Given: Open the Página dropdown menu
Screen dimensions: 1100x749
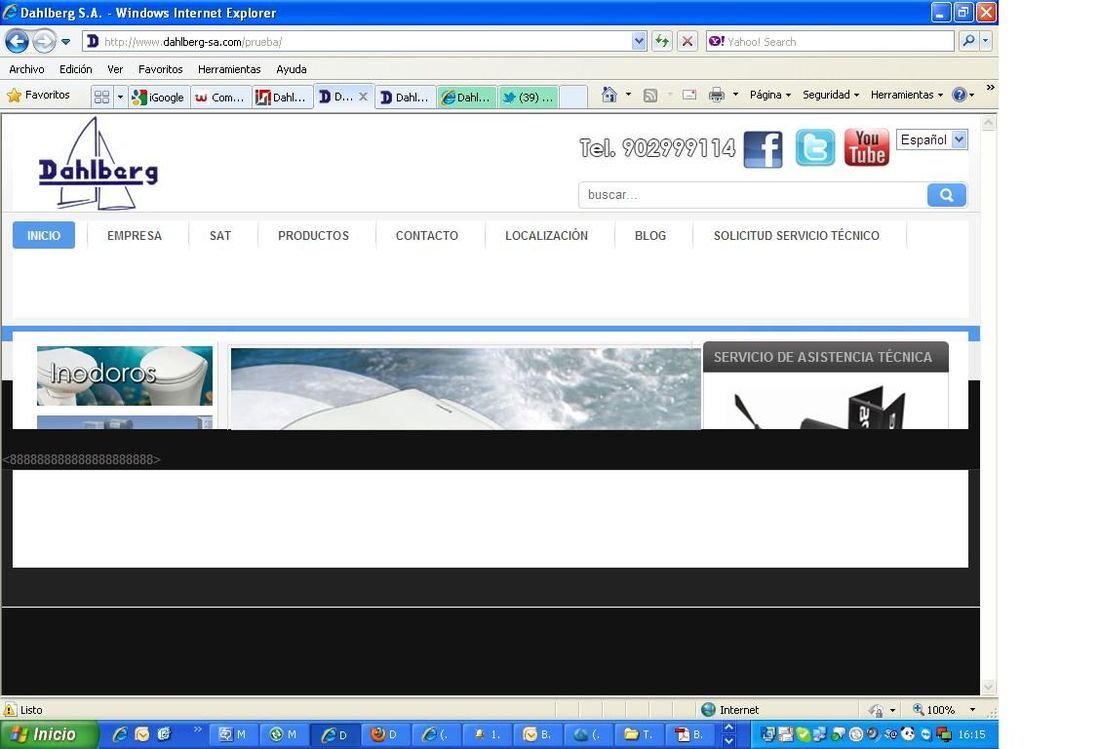Looking at the screenshot, I should (x=770, y=95).
